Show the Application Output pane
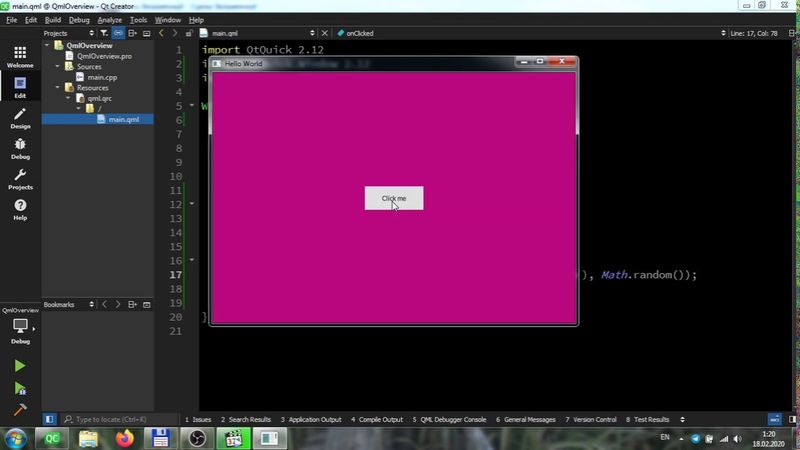Viewport: 800px width, 450px height. [x=311, y=419]
